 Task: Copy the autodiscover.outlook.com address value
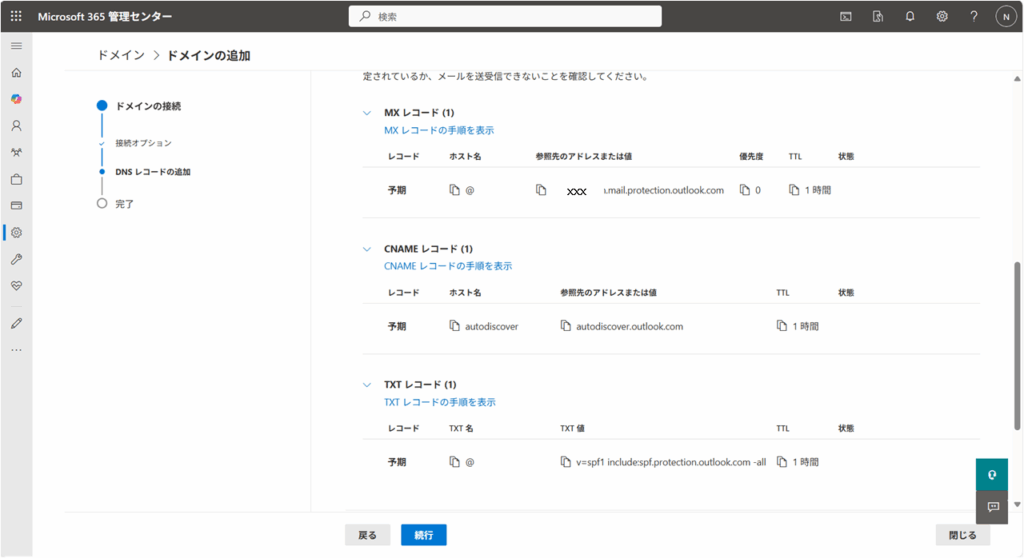(566, 326)
